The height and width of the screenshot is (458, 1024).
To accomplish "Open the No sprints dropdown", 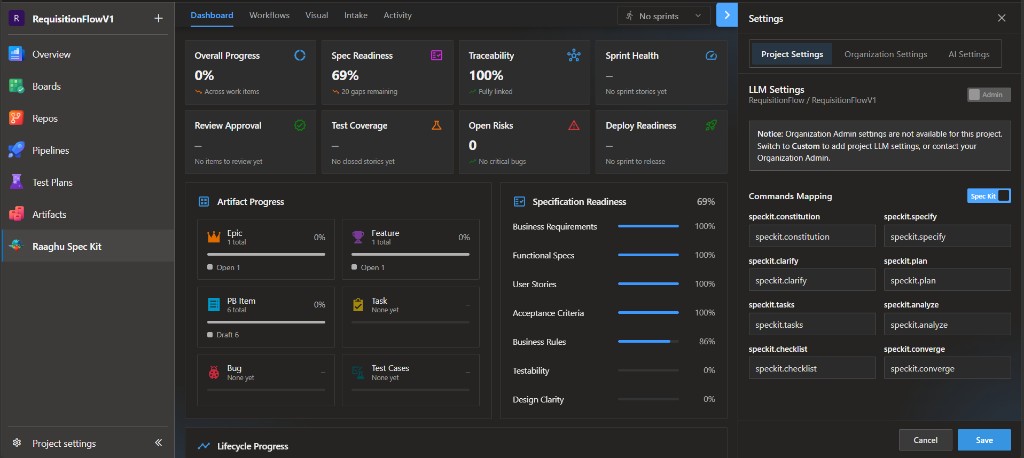I will [x=664, y=16].
